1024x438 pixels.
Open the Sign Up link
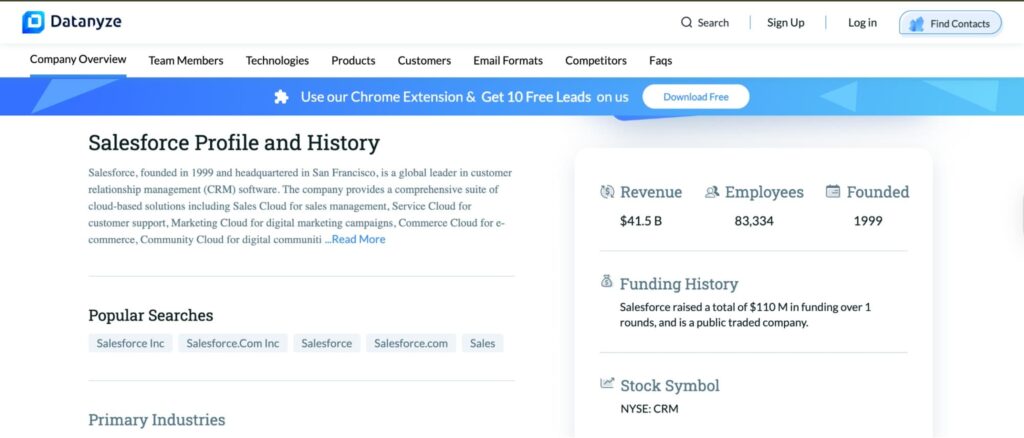click(786, 23)
